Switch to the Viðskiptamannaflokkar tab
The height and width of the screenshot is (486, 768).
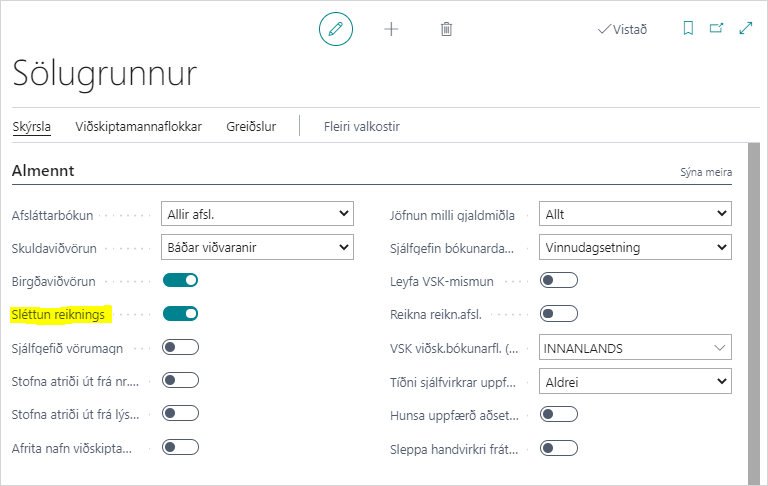point(138,126)
